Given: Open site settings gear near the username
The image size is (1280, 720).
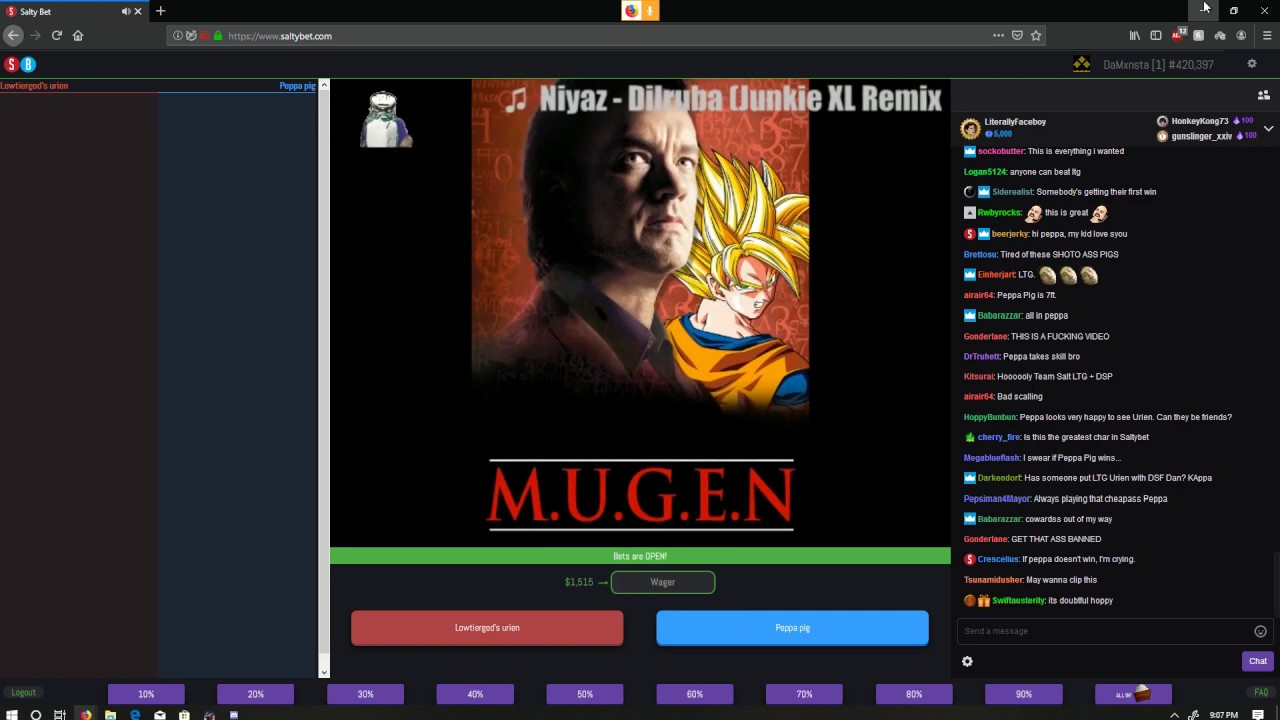Looking at the screenshot, I should [x=1251, y=64].
